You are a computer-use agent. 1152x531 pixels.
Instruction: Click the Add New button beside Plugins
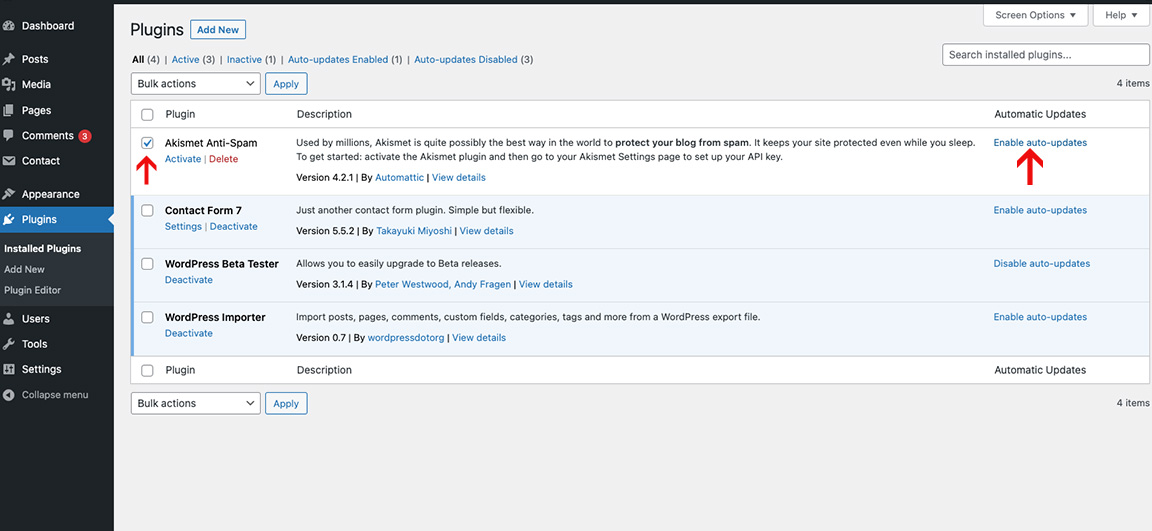tap(218, 29)
